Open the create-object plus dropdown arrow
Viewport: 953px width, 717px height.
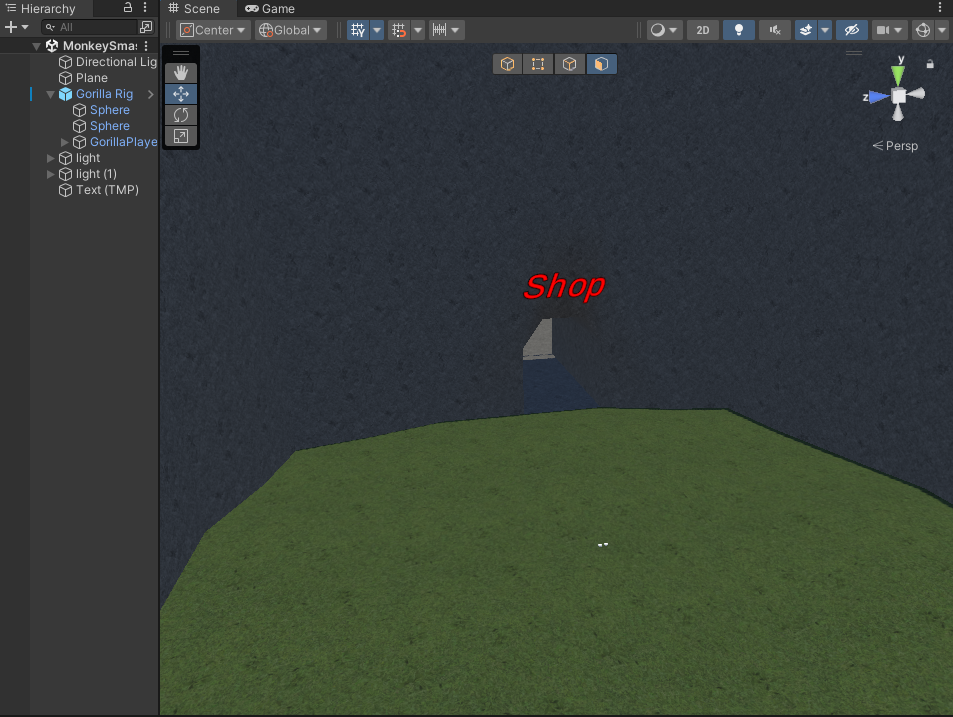point(25,27)
